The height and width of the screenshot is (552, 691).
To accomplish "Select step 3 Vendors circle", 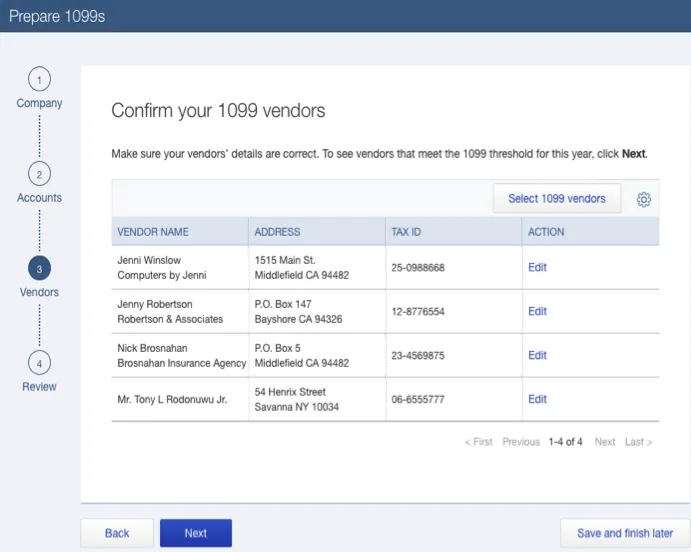I will (x=39, y=269).
